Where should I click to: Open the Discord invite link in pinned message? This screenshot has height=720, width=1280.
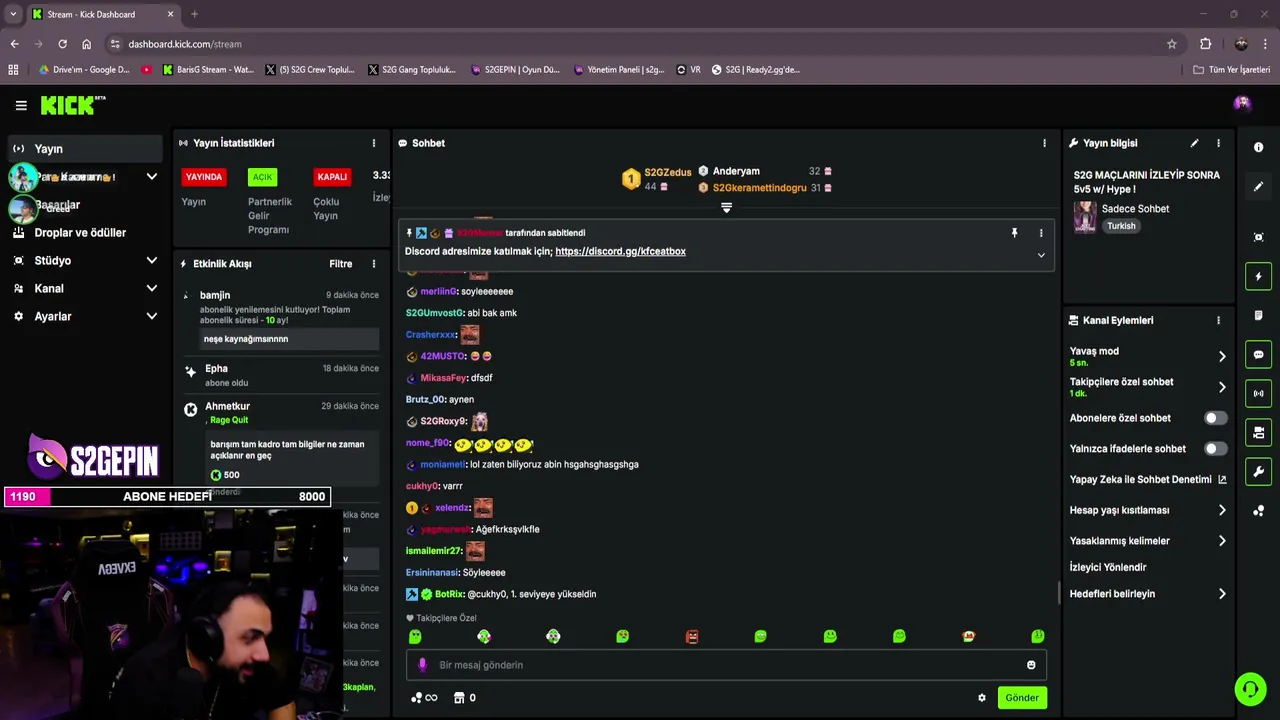click(620, 251)
